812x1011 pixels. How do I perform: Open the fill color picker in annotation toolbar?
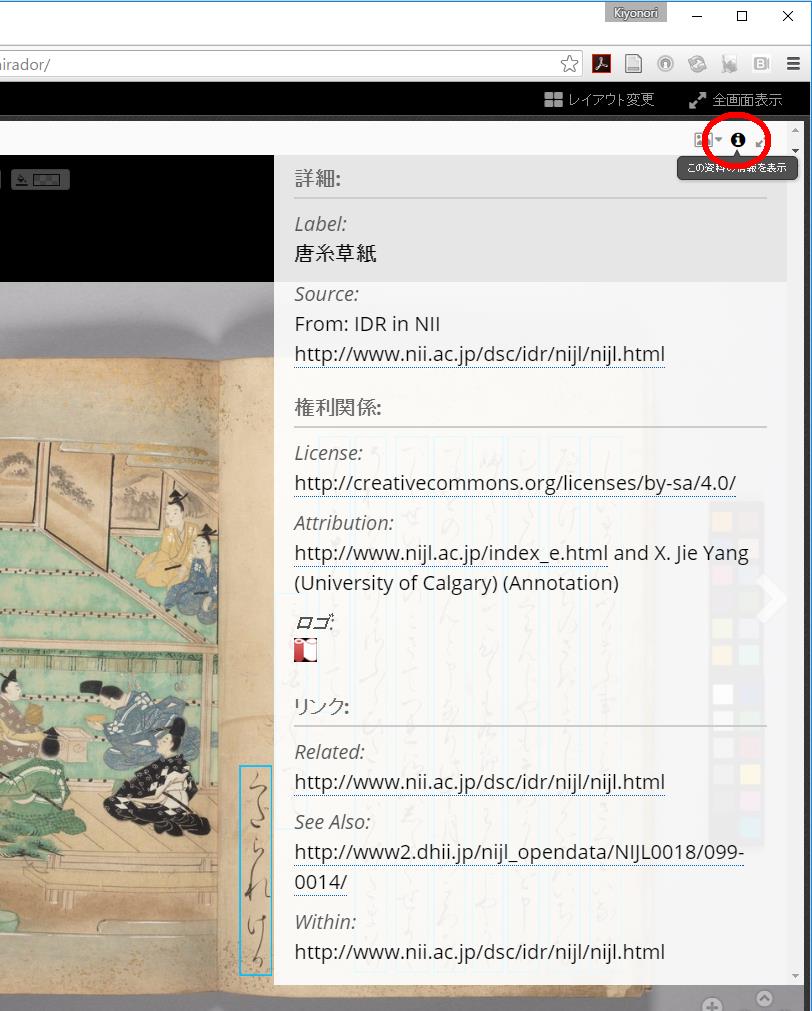tap(39, 180)
